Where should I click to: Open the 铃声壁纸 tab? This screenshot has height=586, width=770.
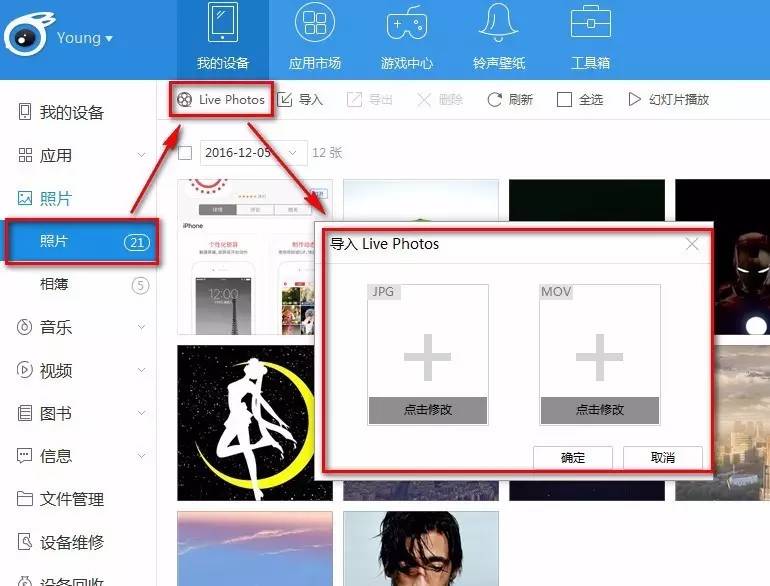click(x=499, y=39)
